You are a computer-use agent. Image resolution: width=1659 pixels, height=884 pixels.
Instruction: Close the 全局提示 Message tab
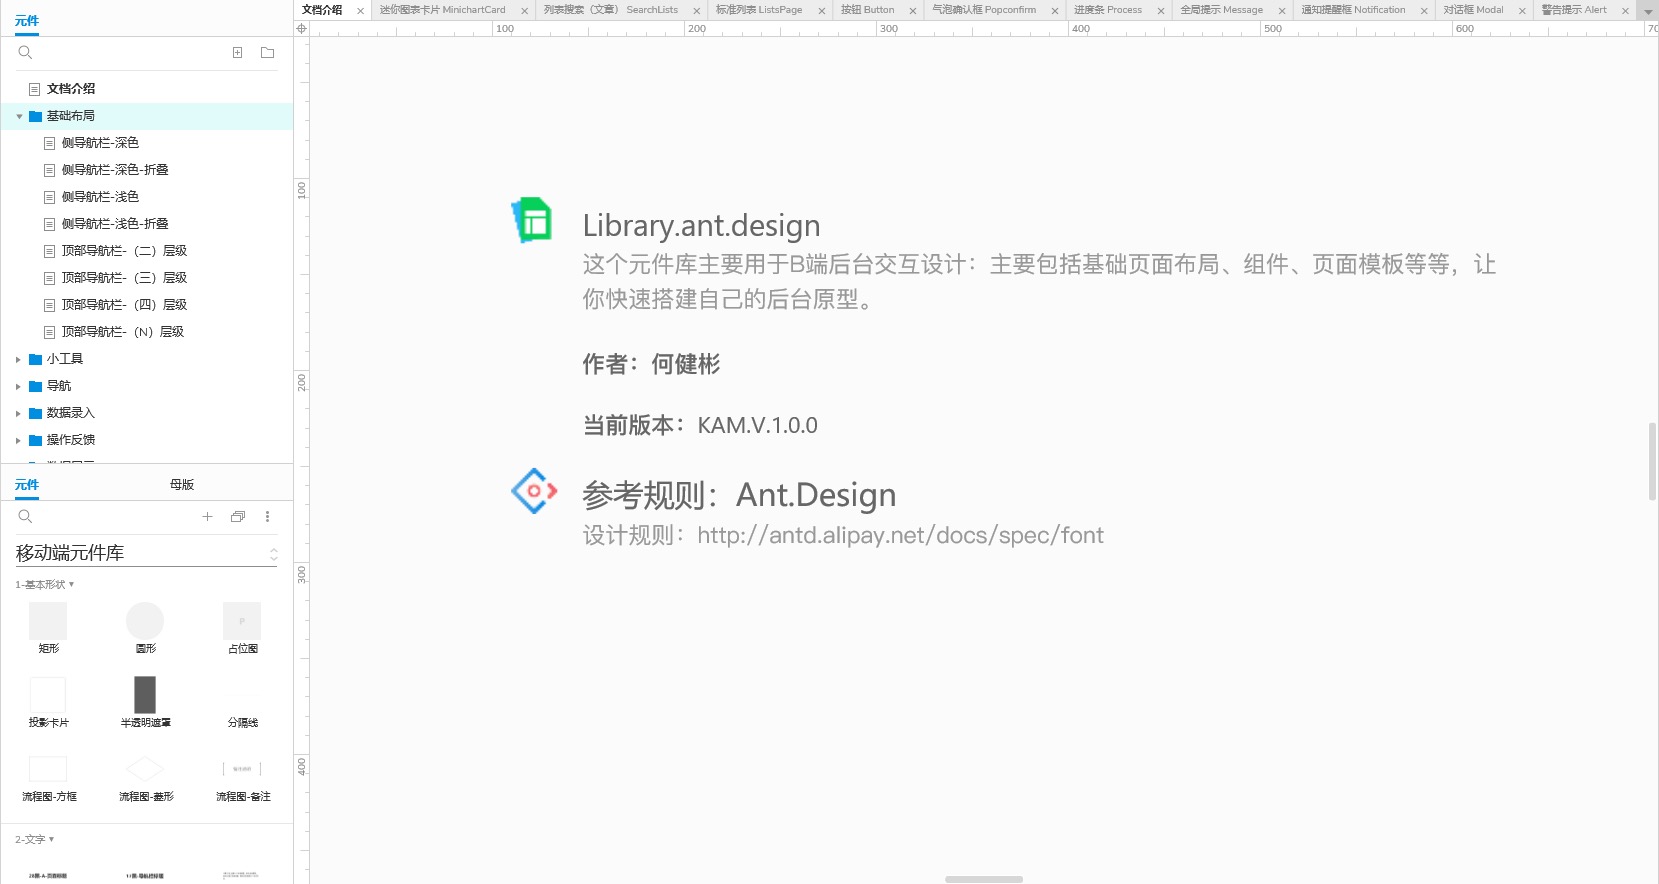(1281, 11)
